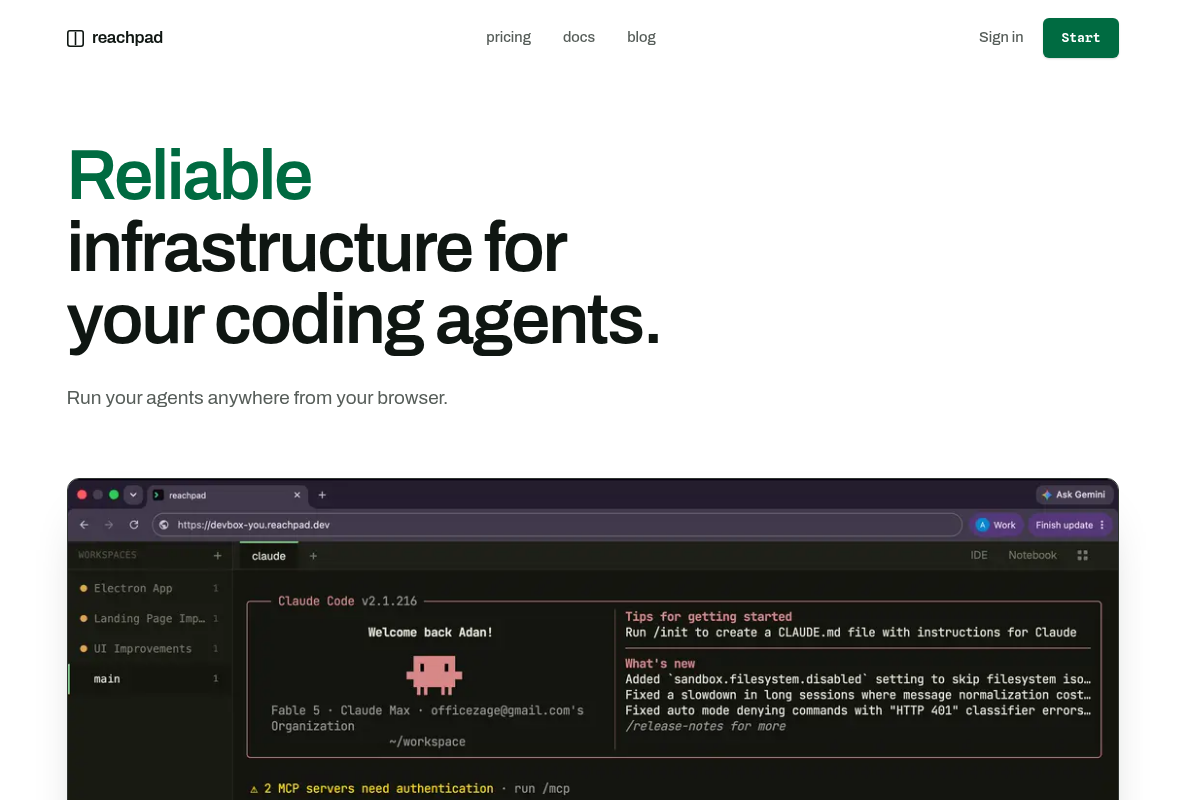
Task: Open the docs link
Action: point(579,37)
